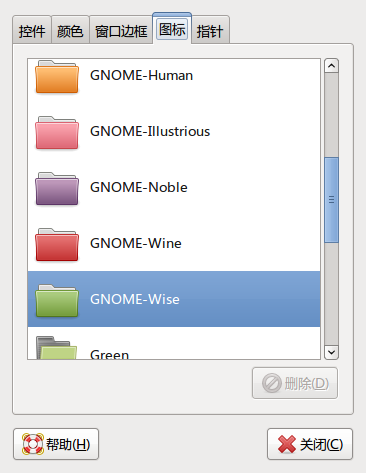This screenshot has width=366, height=473.
Task: Select the orange GNOME-Human folder icon
Action: click(57, 76)
